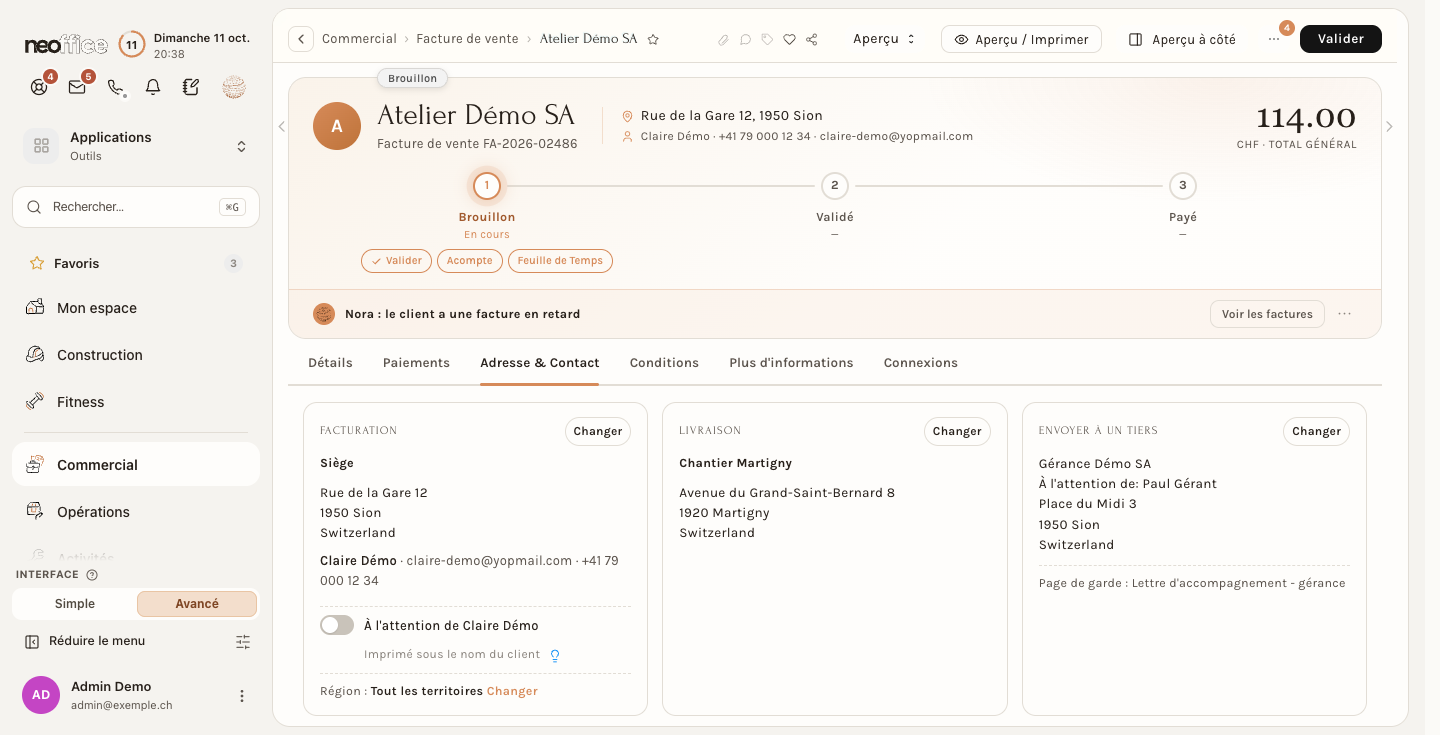Switch interface to Simple mode
The height and width of the screenshot is (735, 1440).
(x=75, y=604)
